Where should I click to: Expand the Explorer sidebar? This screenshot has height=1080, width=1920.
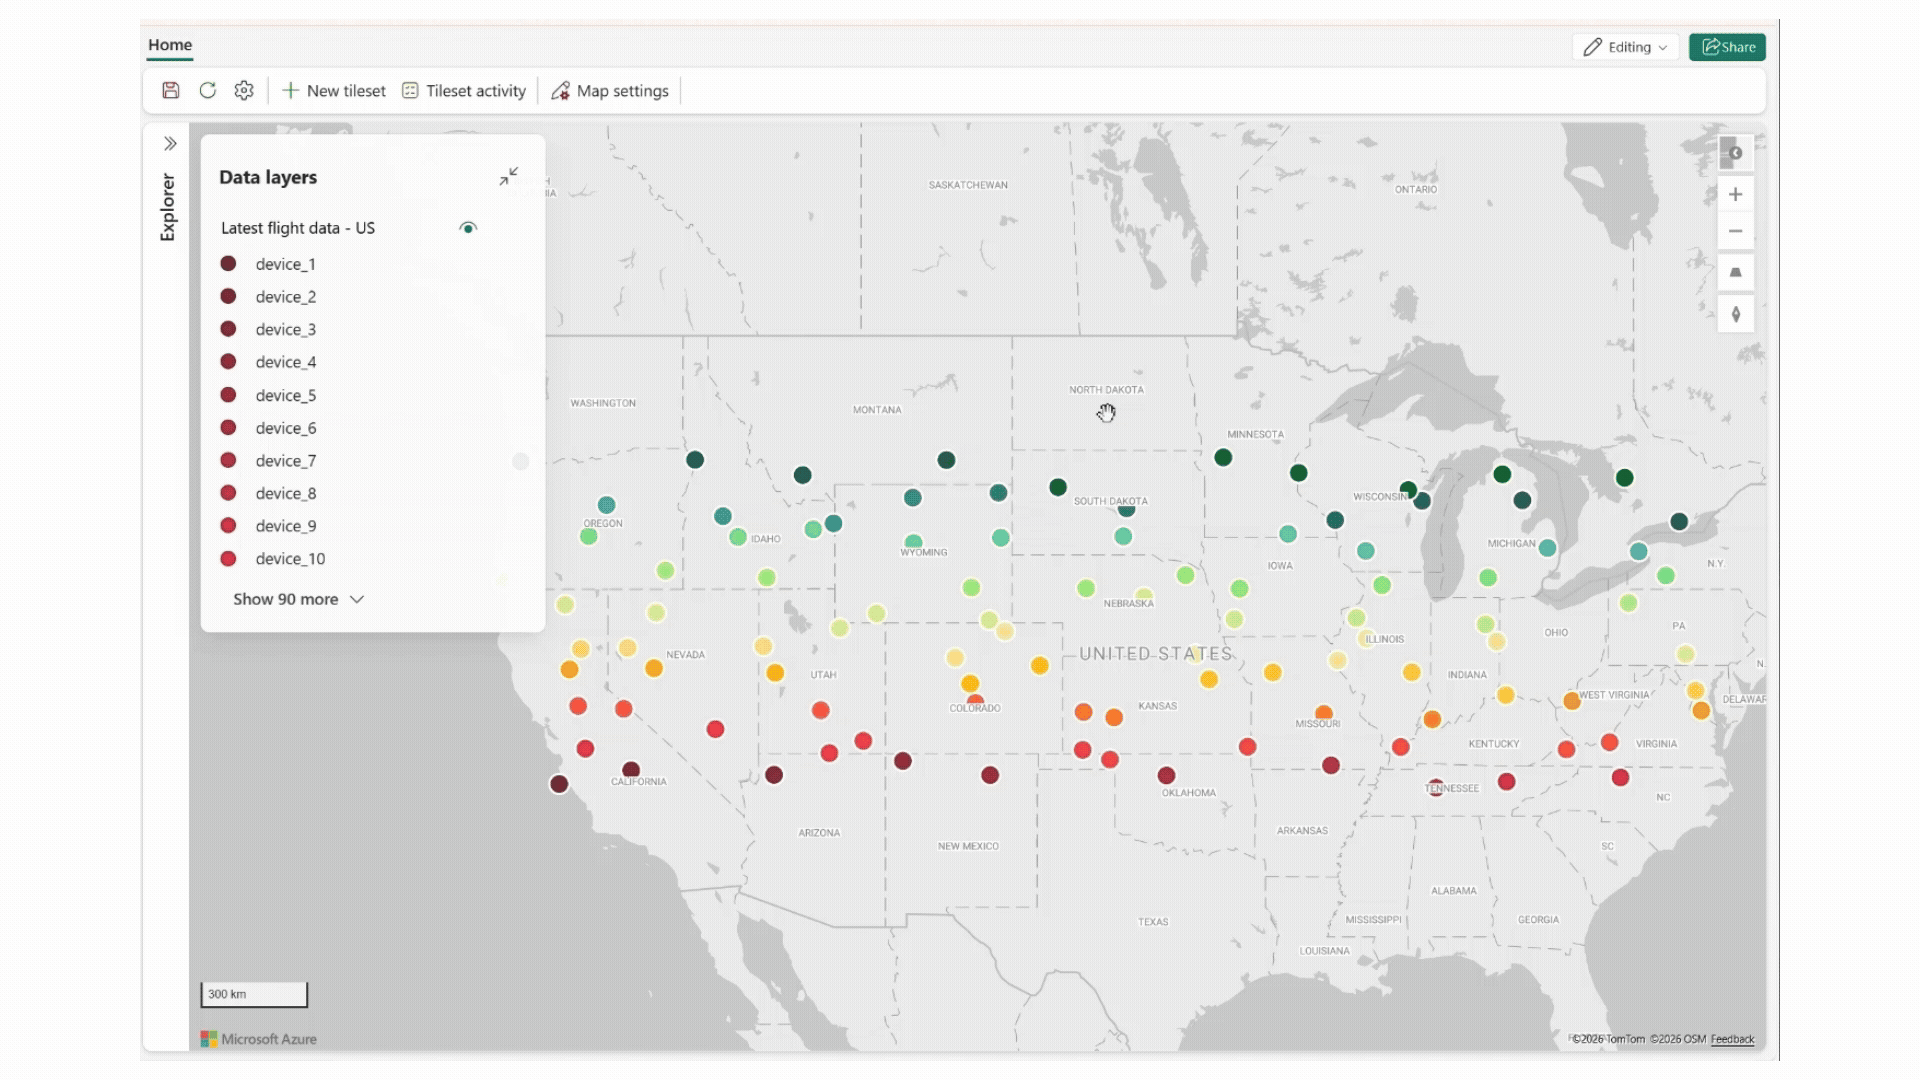(169, 142)
